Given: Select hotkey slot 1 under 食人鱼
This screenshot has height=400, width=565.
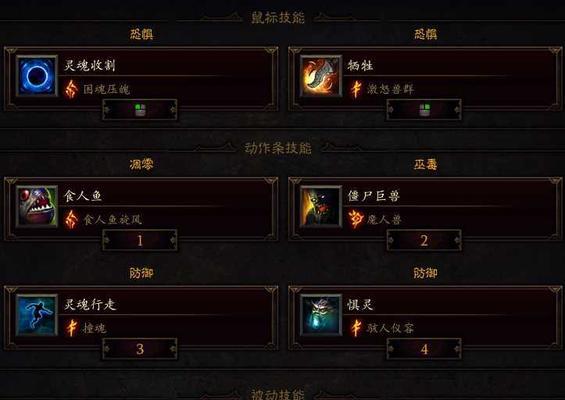Looking at the screenshot, I should [x=140, y=240].
